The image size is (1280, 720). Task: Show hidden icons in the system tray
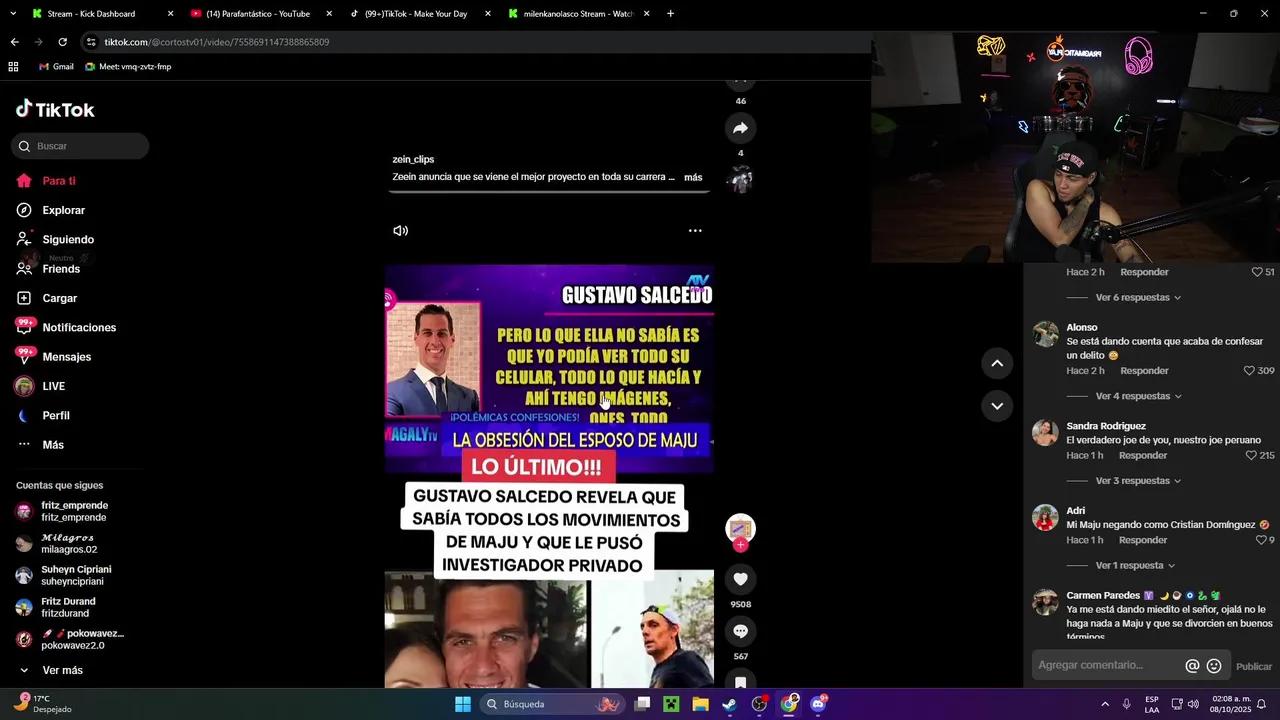(x=1105, y=704)
